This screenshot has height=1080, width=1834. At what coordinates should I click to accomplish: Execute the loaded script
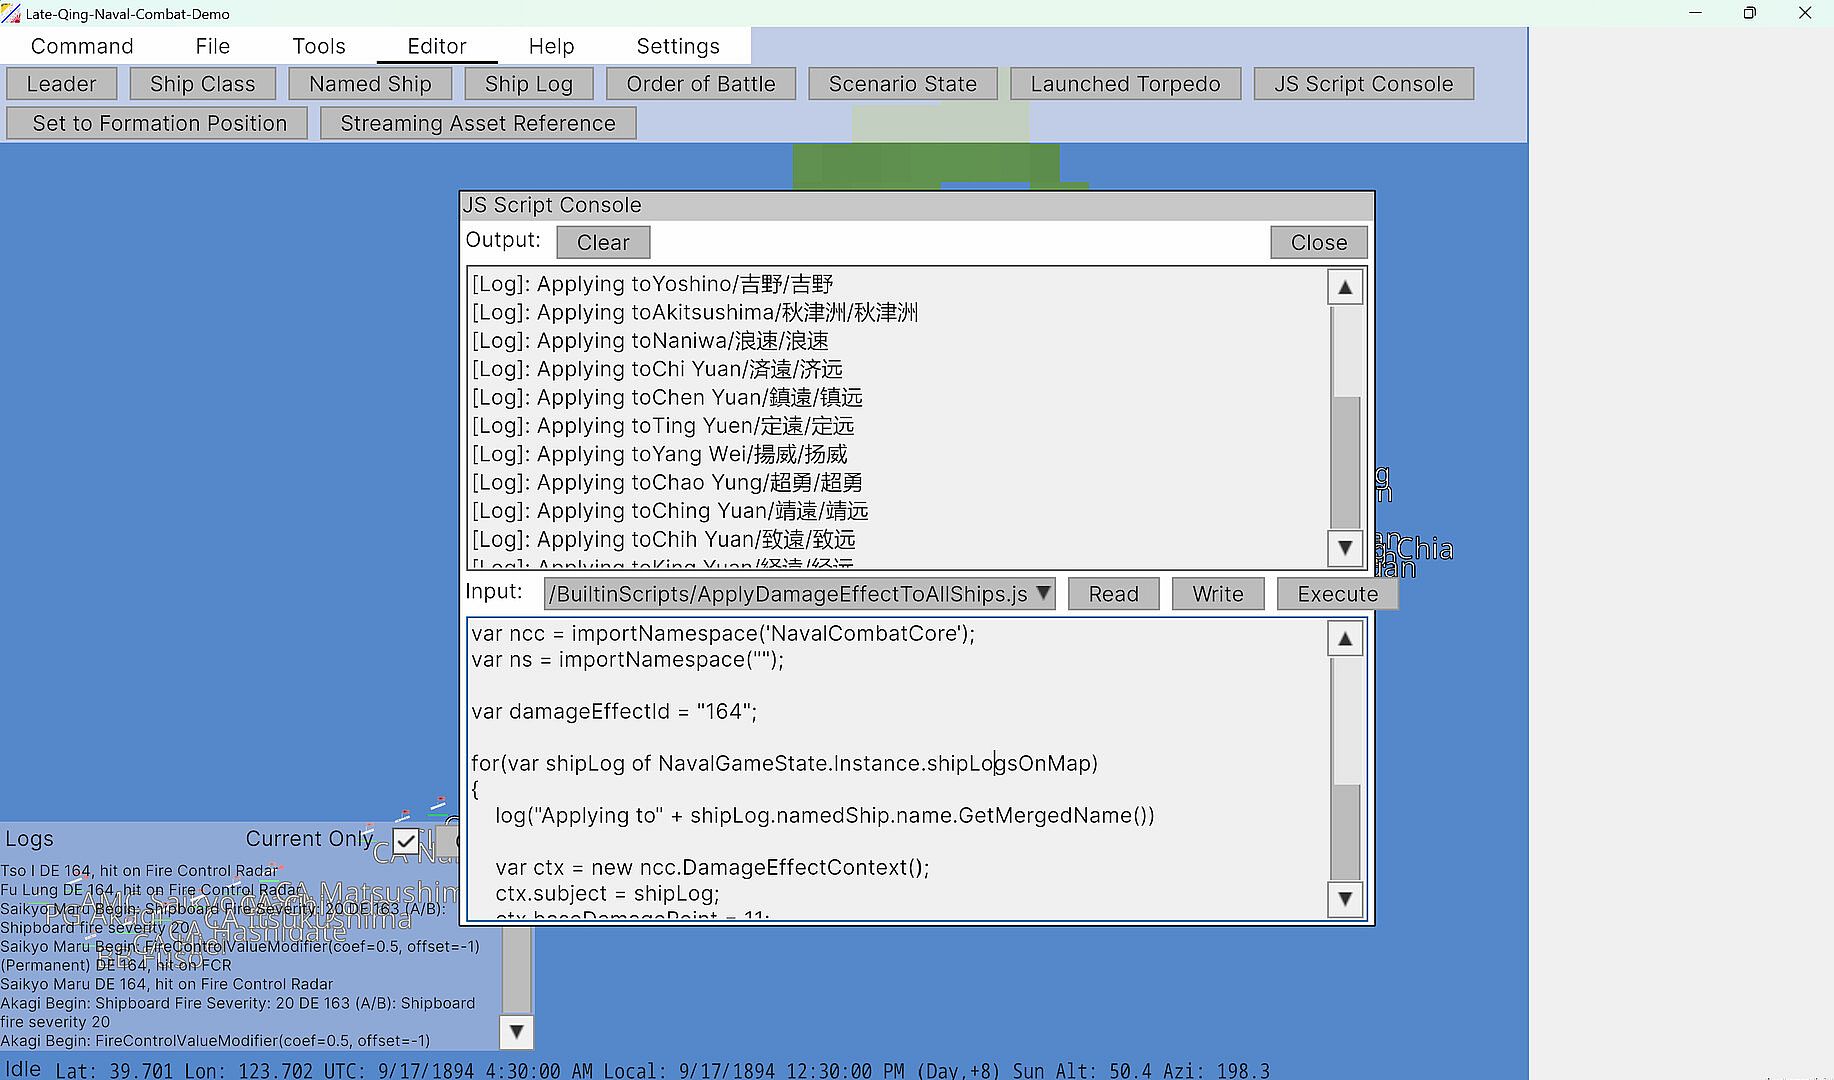point(1338,594)
